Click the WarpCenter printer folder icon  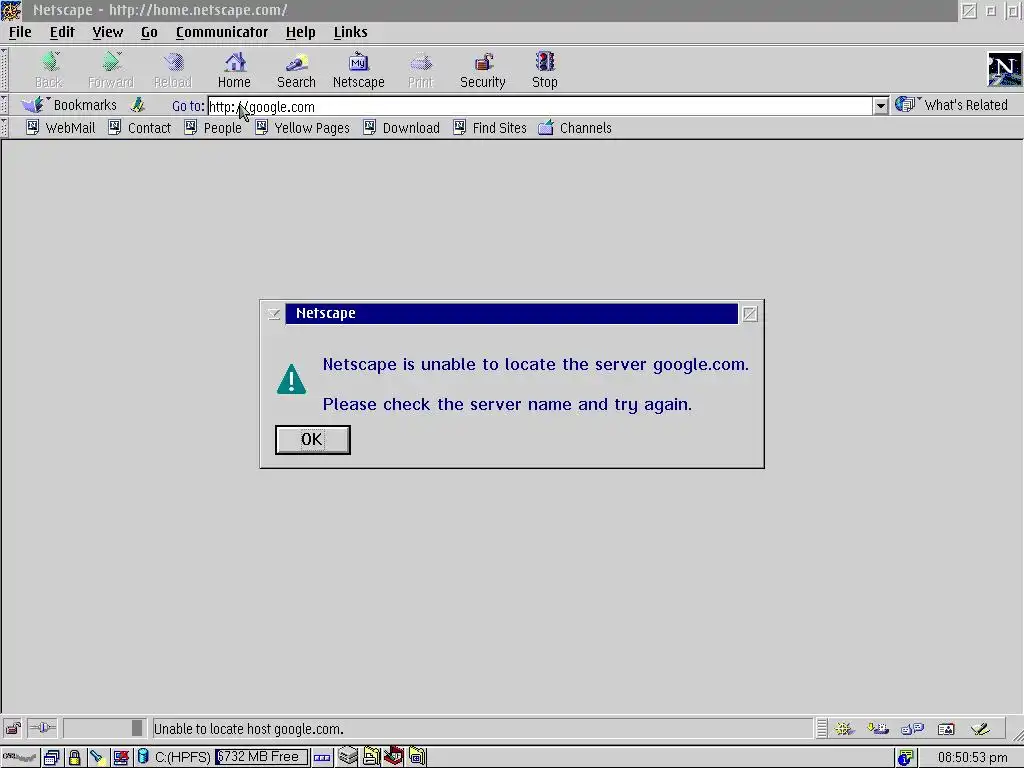pos(371,756)
